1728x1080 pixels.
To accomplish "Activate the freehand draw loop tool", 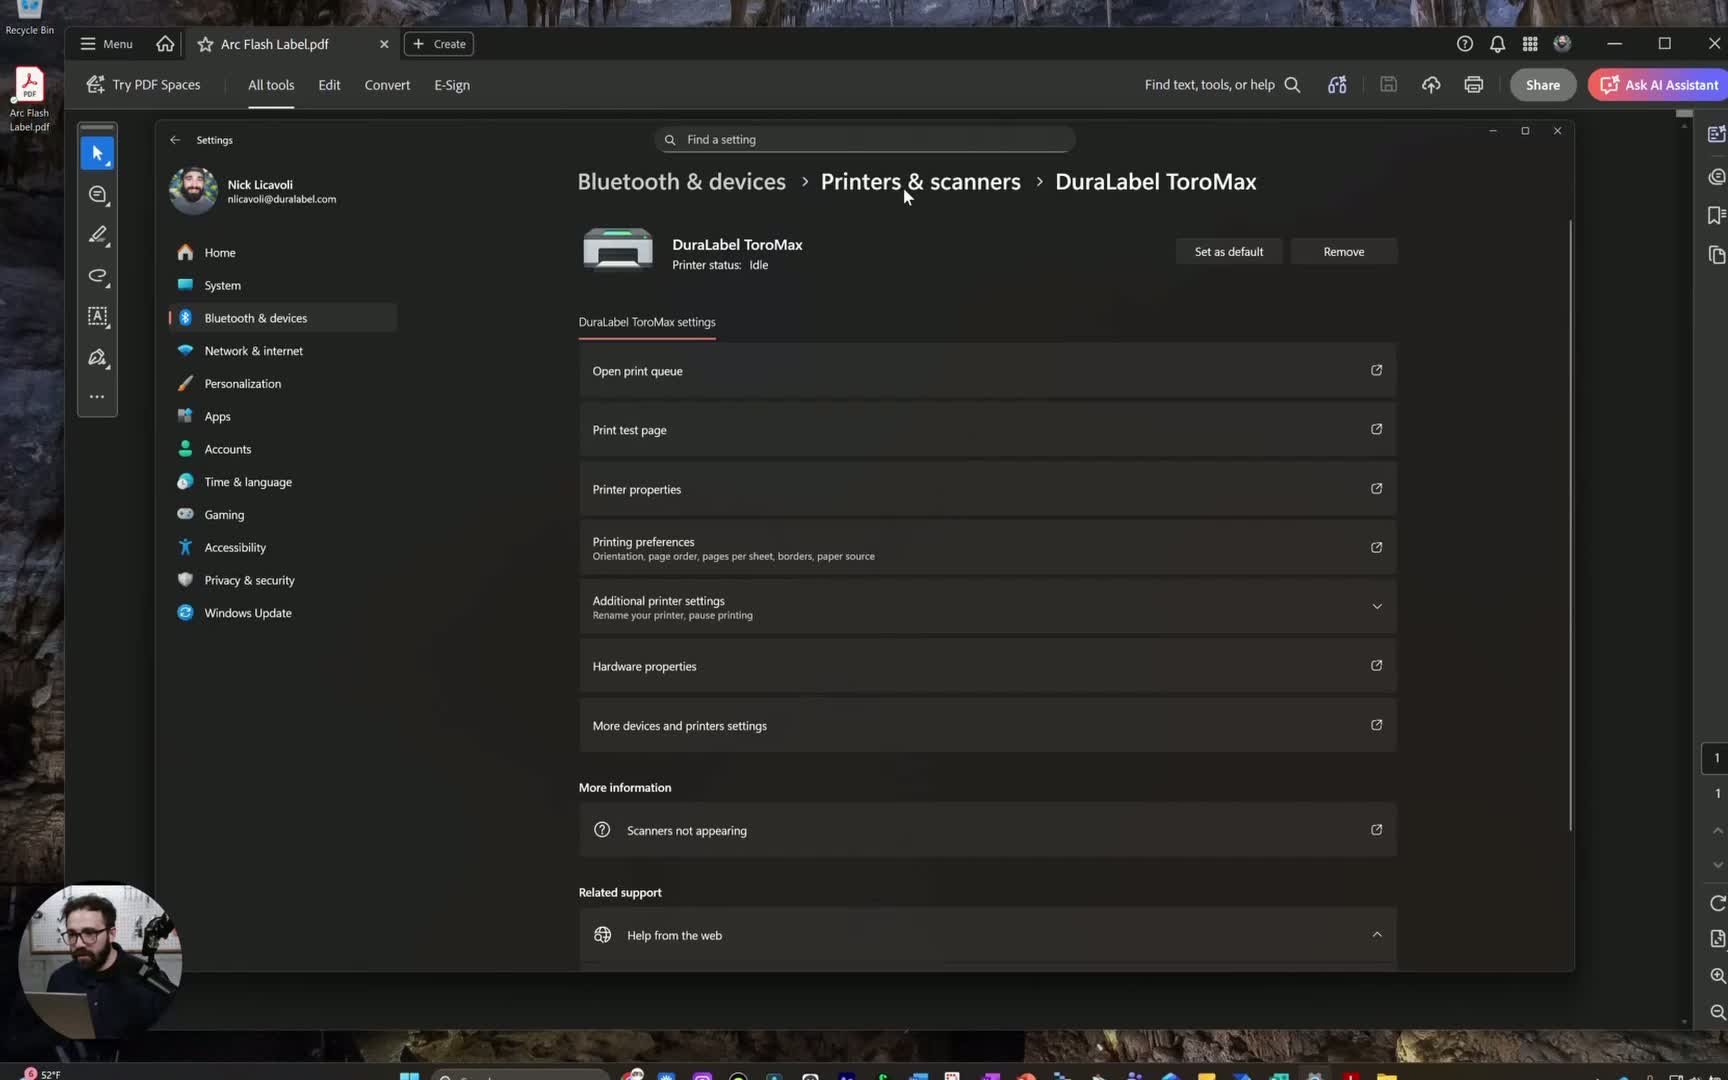I will (97, 276).
